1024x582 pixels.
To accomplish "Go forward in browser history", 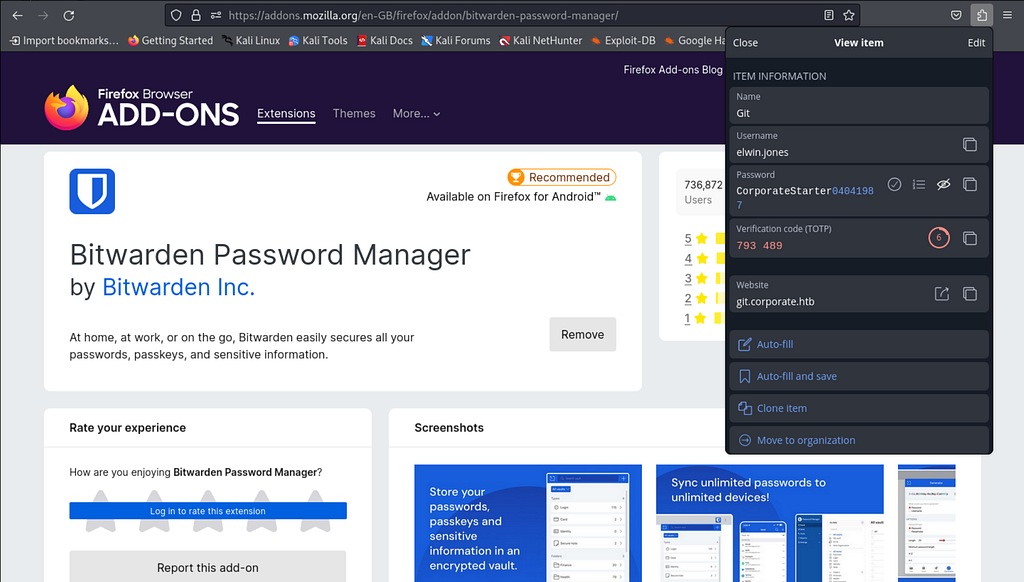I will 43,15.
